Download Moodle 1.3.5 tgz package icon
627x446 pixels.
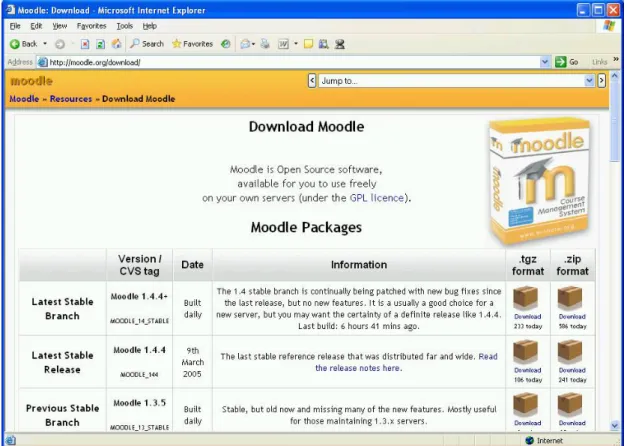(x=525, y=404)
